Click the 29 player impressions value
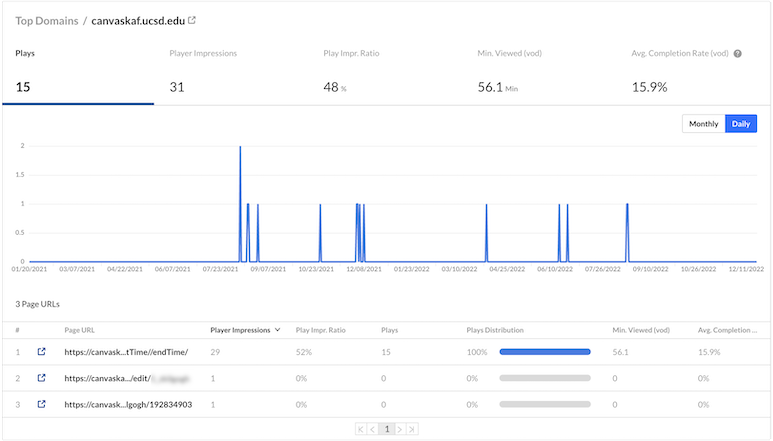Screen dimensions: 773x441 coord(215,352)
